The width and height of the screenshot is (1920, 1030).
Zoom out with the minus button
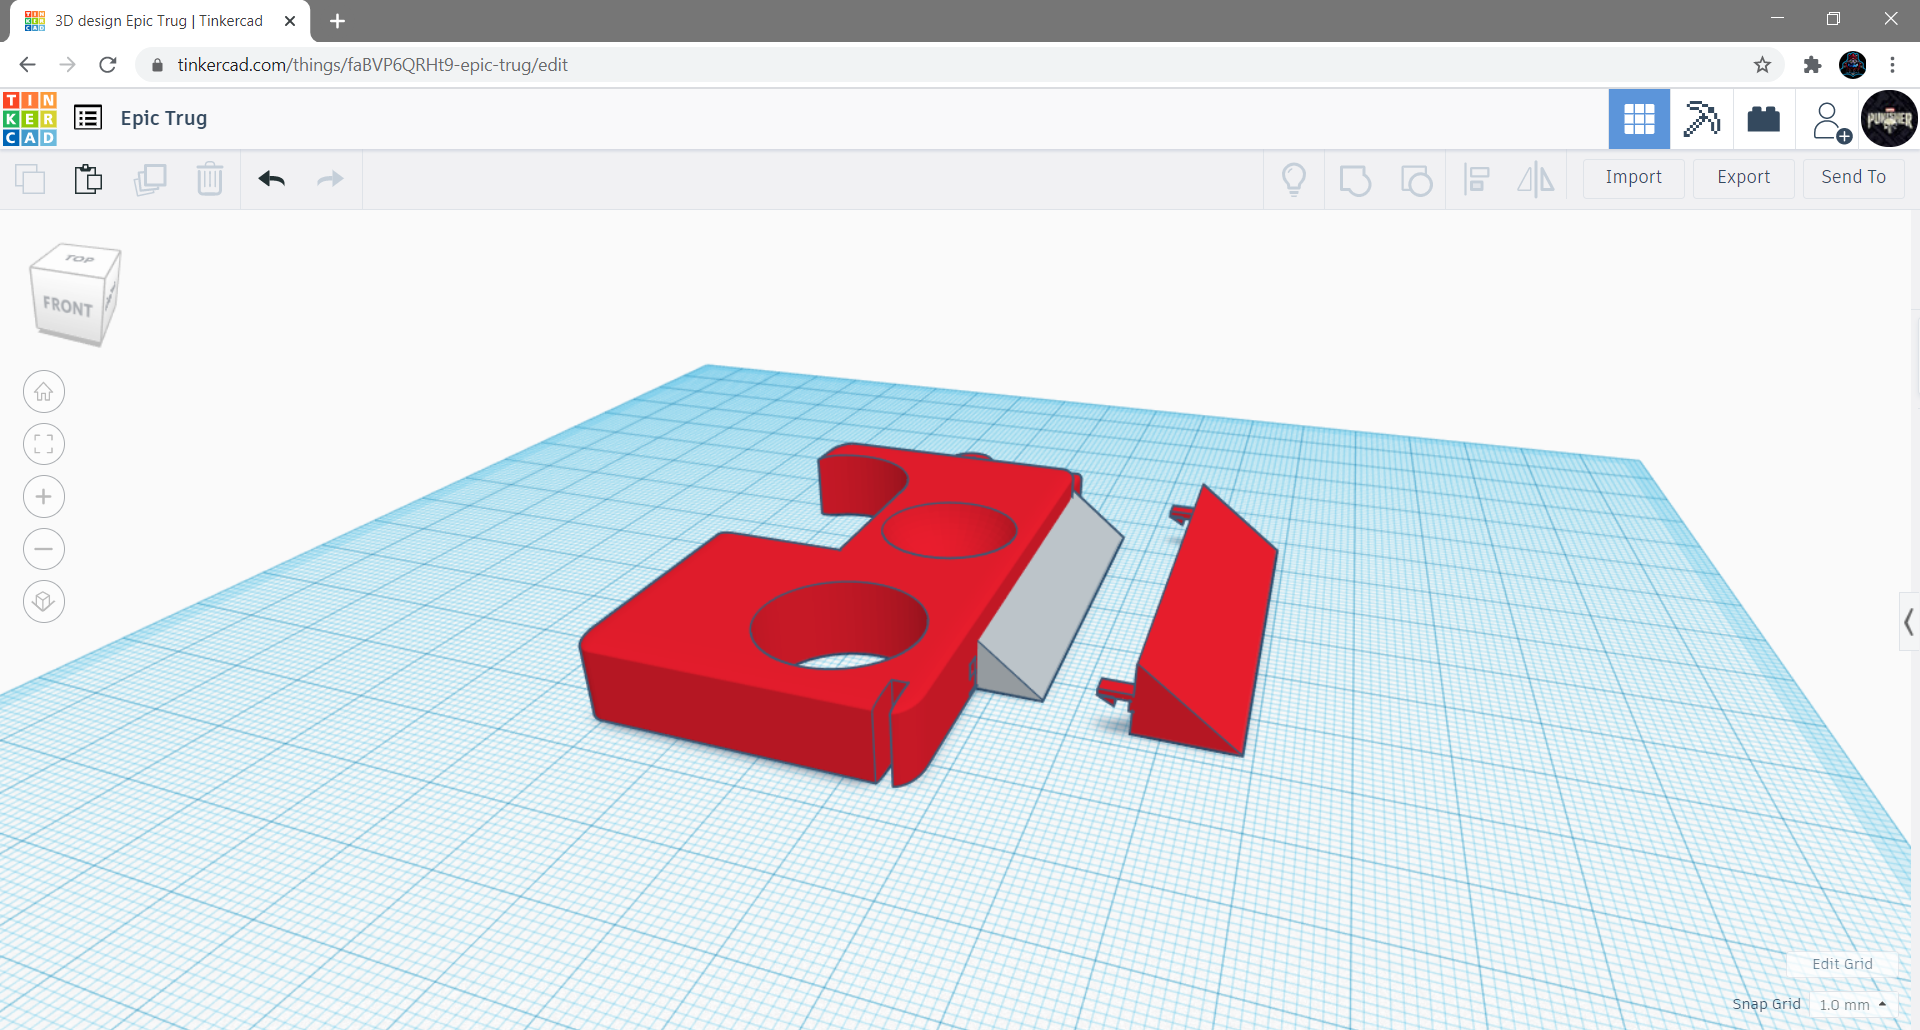pos(44,549)
